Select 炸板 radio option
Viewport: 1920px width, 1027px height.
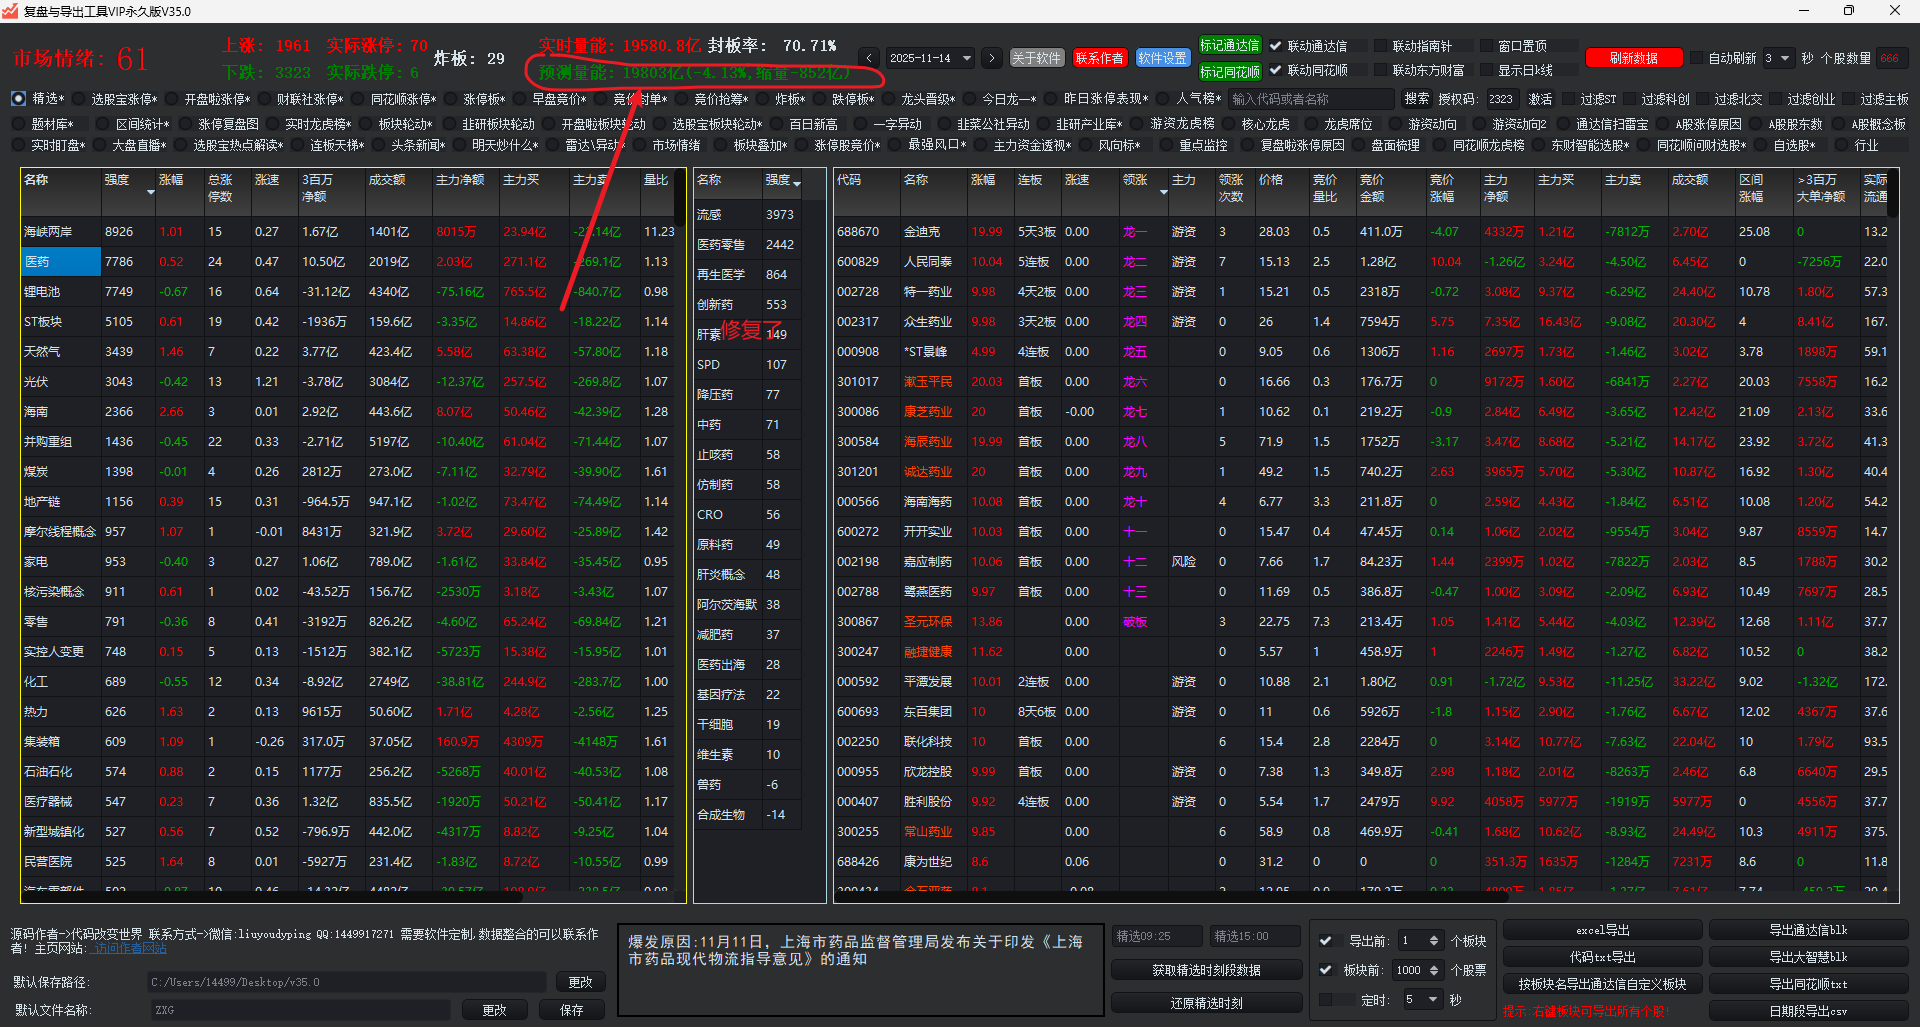click(x=762, y=98)
